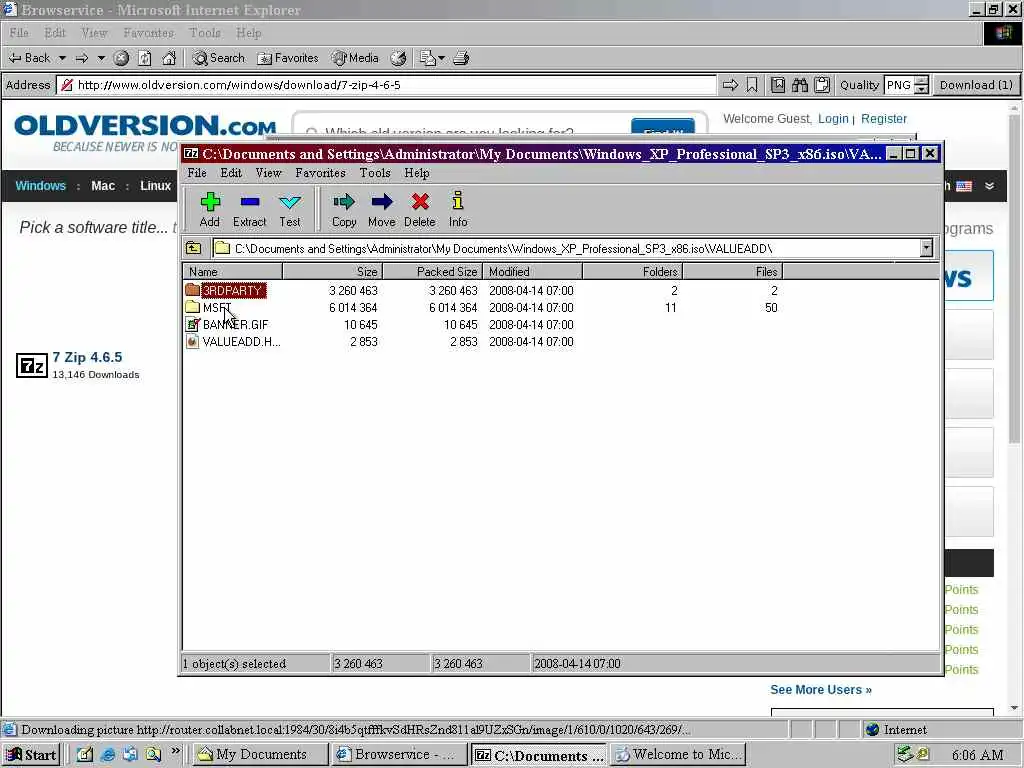Click the Add icon in 7-Zip toolbar
This screenshot has width=1024, height=768.
point(210,202)
